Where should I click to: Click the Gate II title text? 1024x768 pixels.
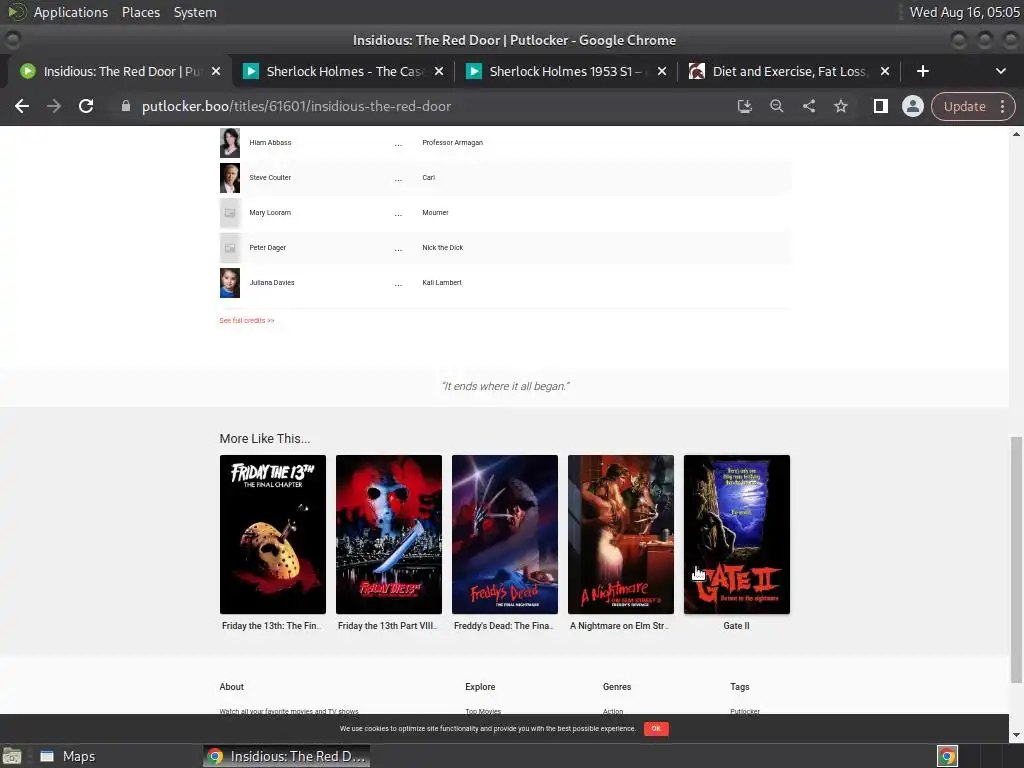coord(737,626)
